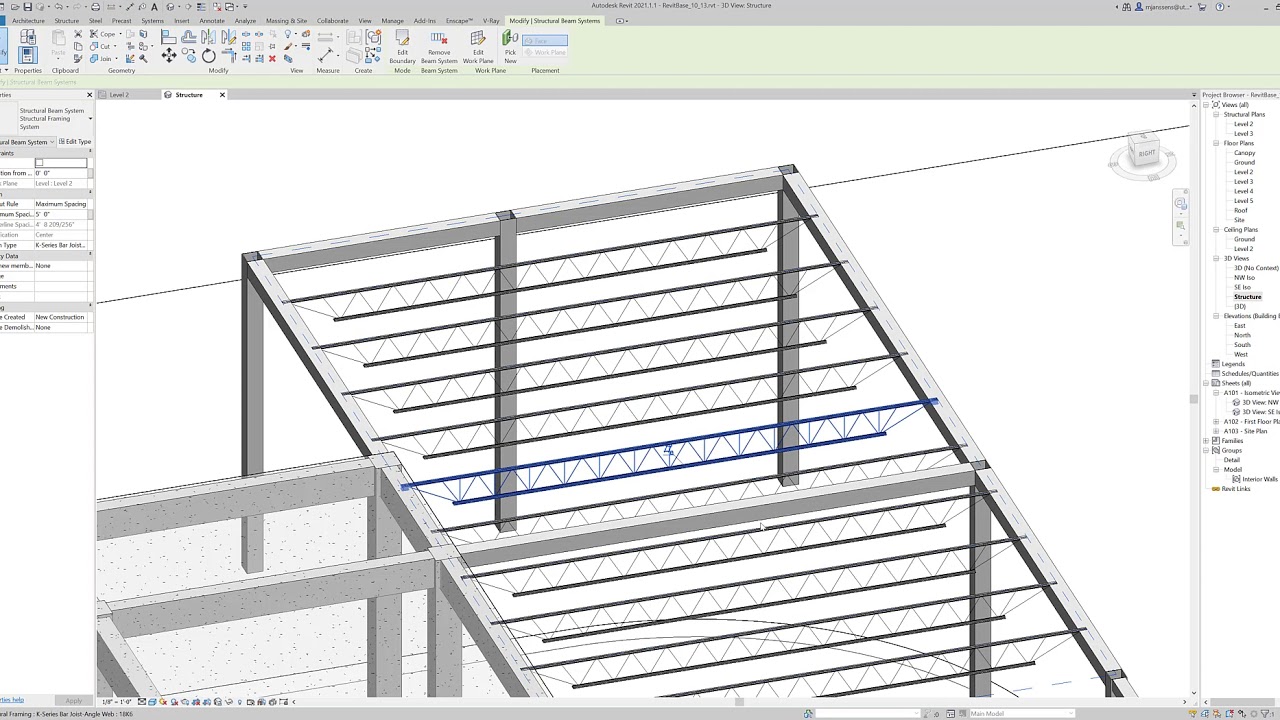
Task: Collapse the Ceiling Plans node
Action: [x=1216, y=230]
